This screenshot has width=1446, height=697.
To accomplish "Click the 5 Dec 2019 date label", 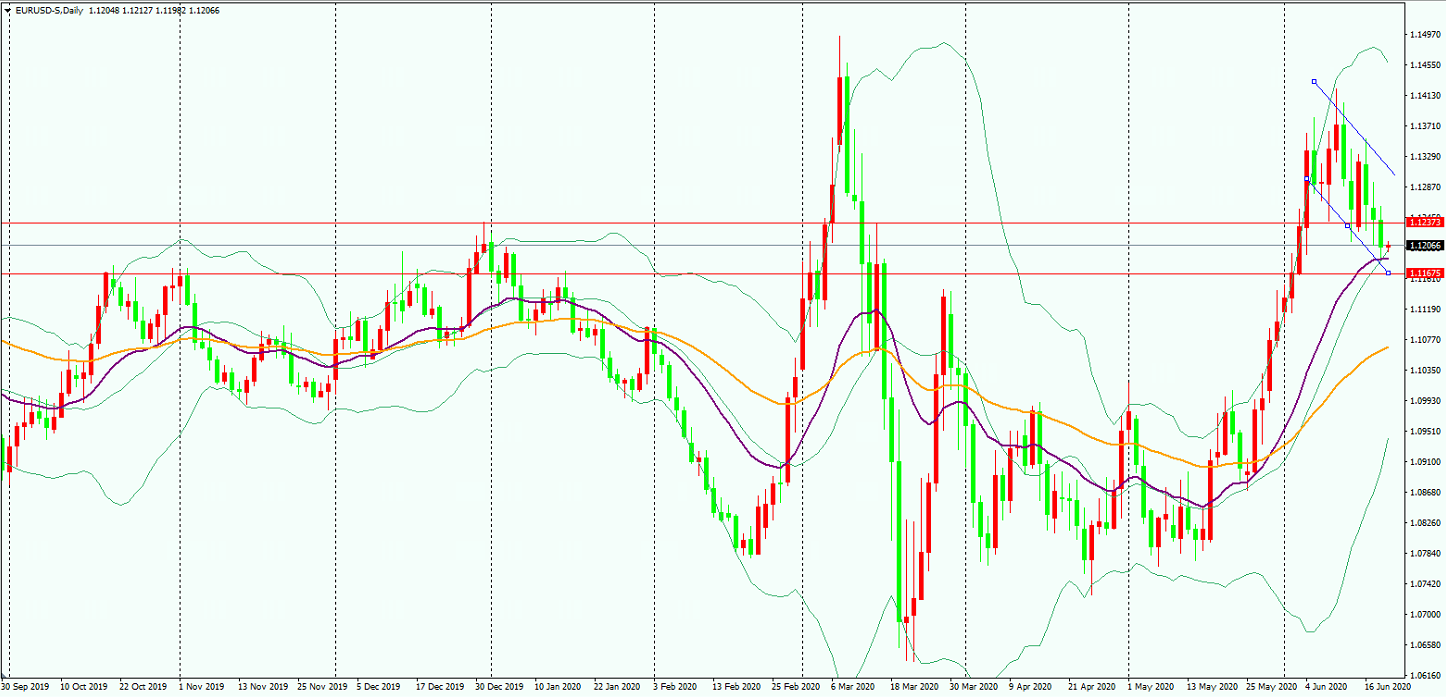I will 379,688.
